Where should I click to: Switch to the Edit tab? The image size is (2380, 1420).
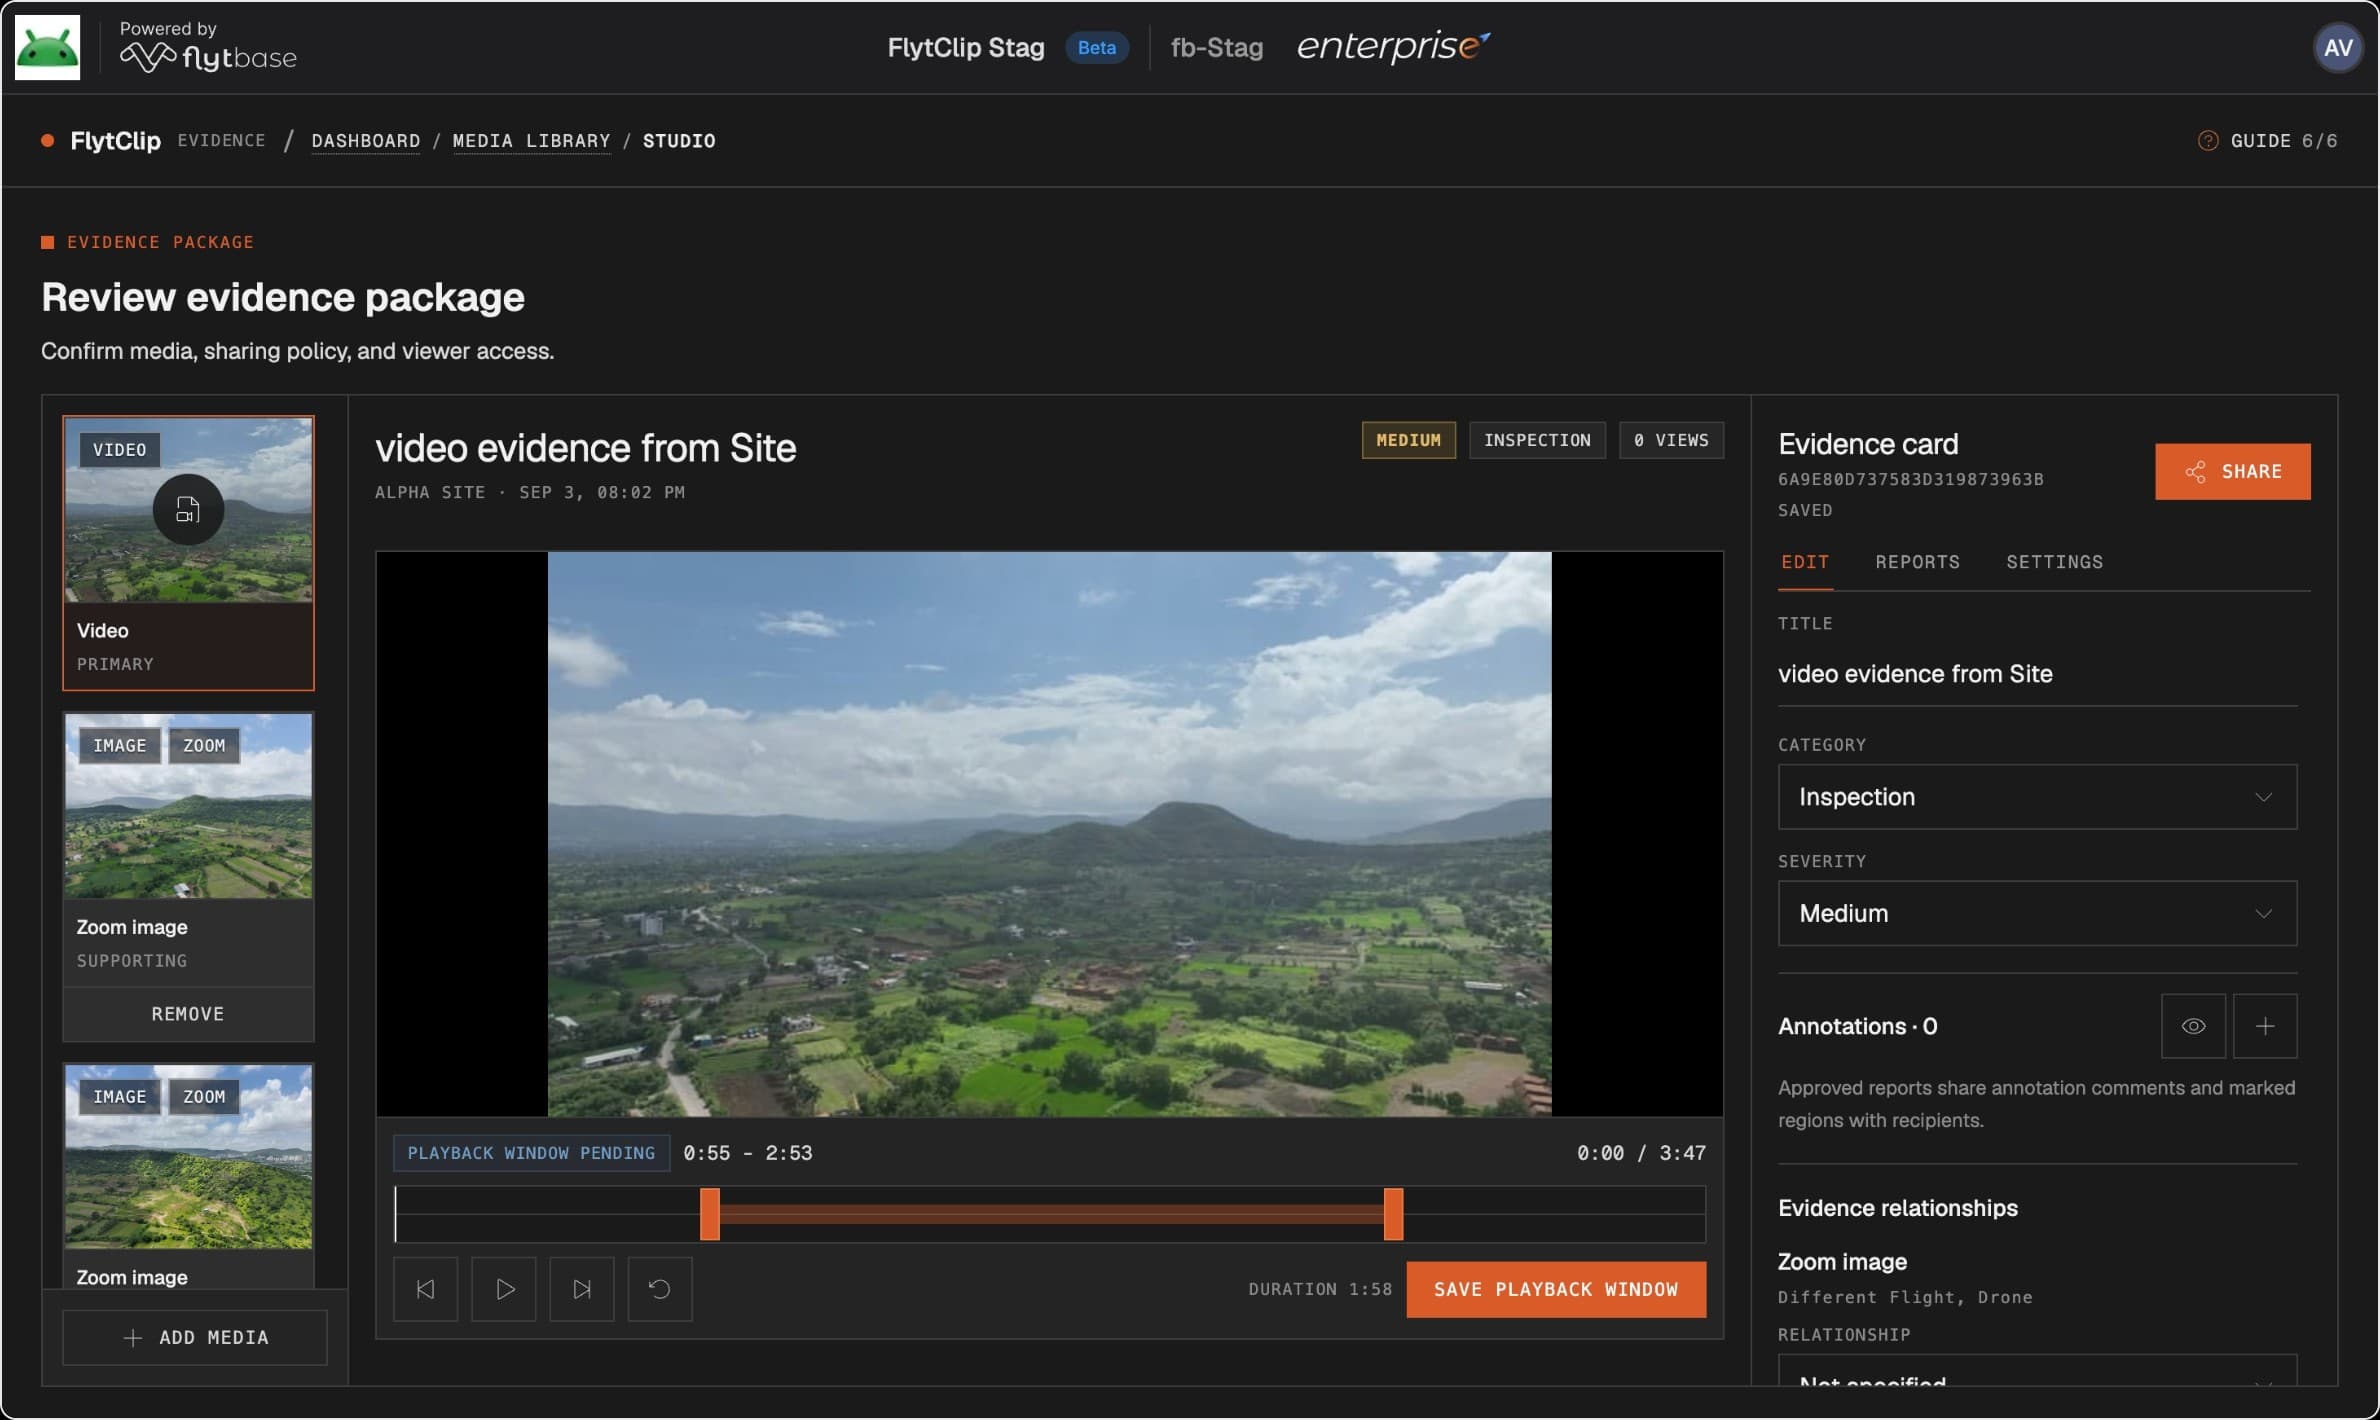pyautogui.click(x=1805, y=562)
